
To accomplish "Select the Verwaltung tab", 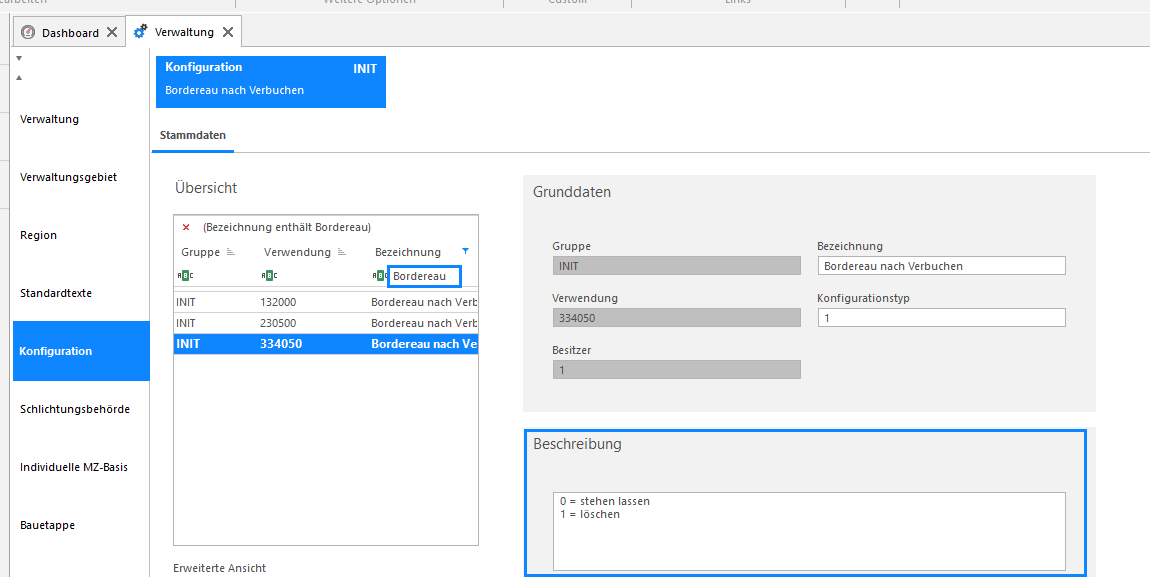I will pyautogui.click(x=184, y=32).
